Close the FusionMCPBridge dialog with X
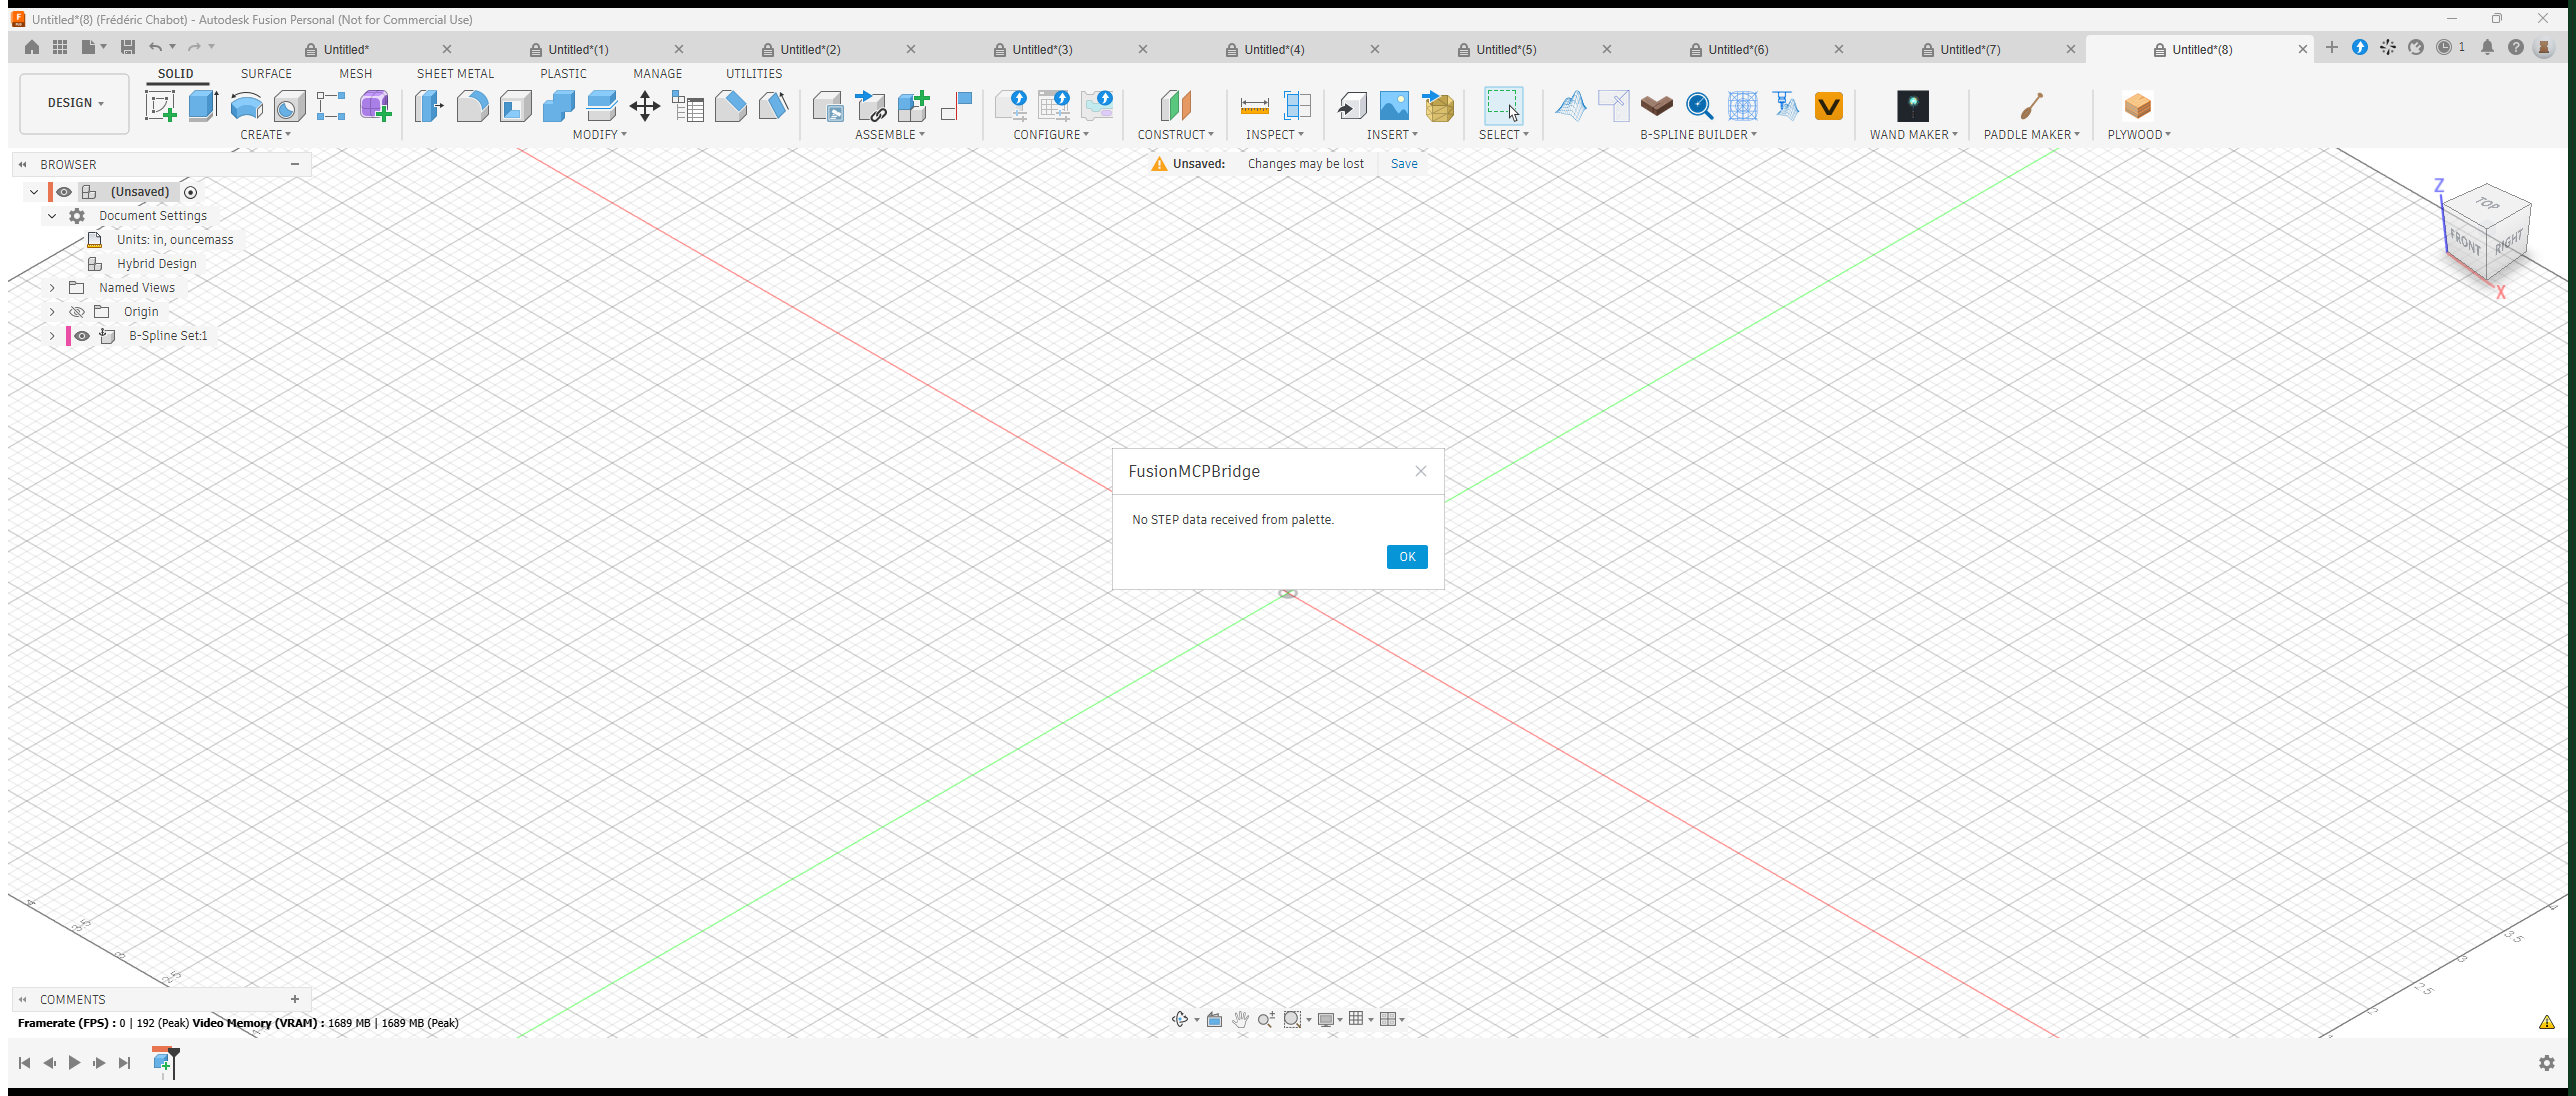This screenshot has width=2576, height=1096. 1421,471
